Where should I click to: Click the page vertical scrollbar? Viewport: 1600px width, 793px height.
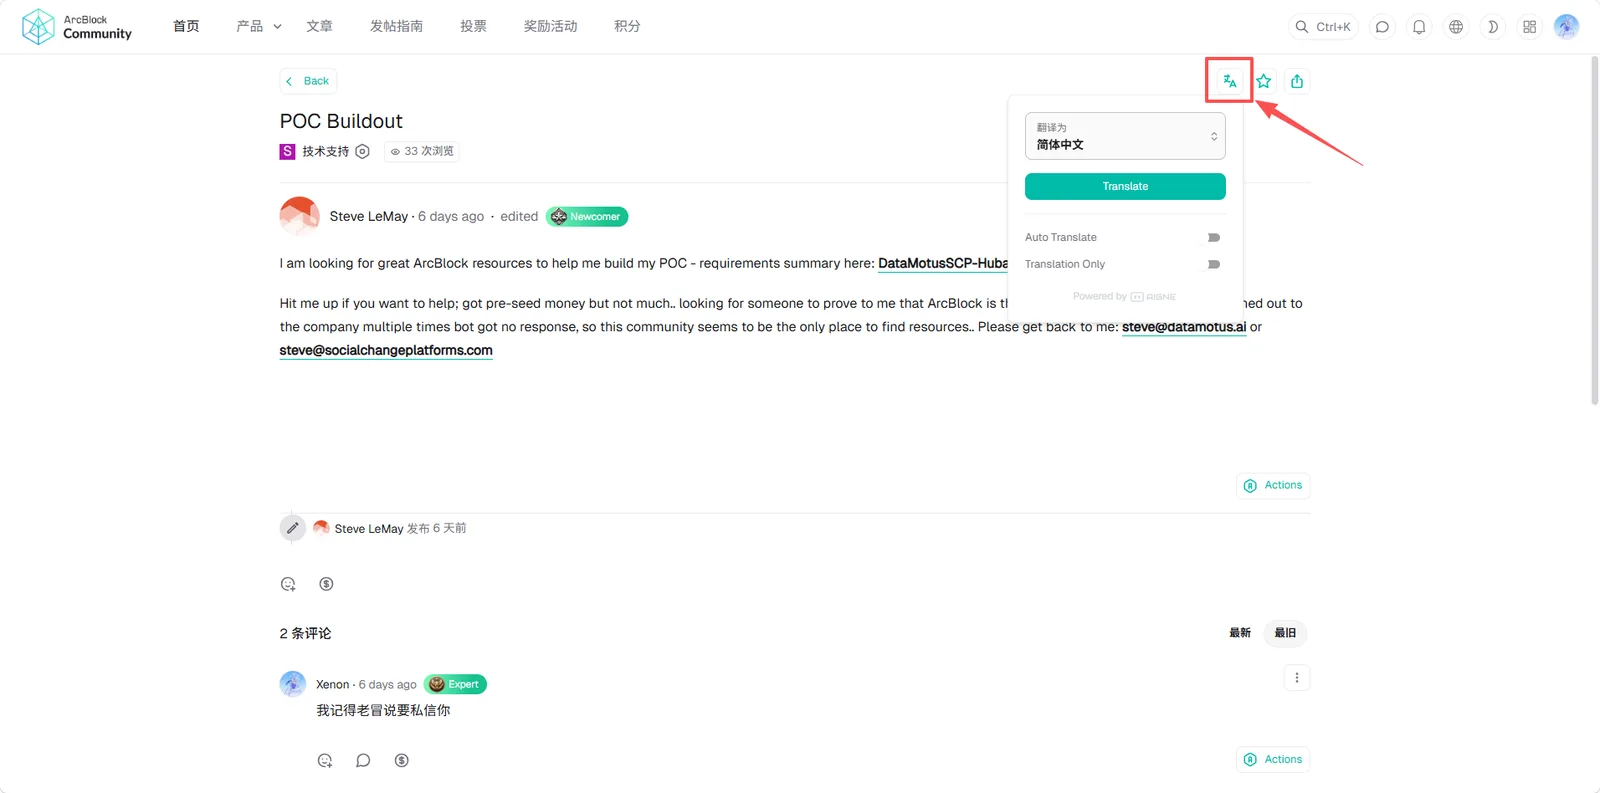point(1594,230)
